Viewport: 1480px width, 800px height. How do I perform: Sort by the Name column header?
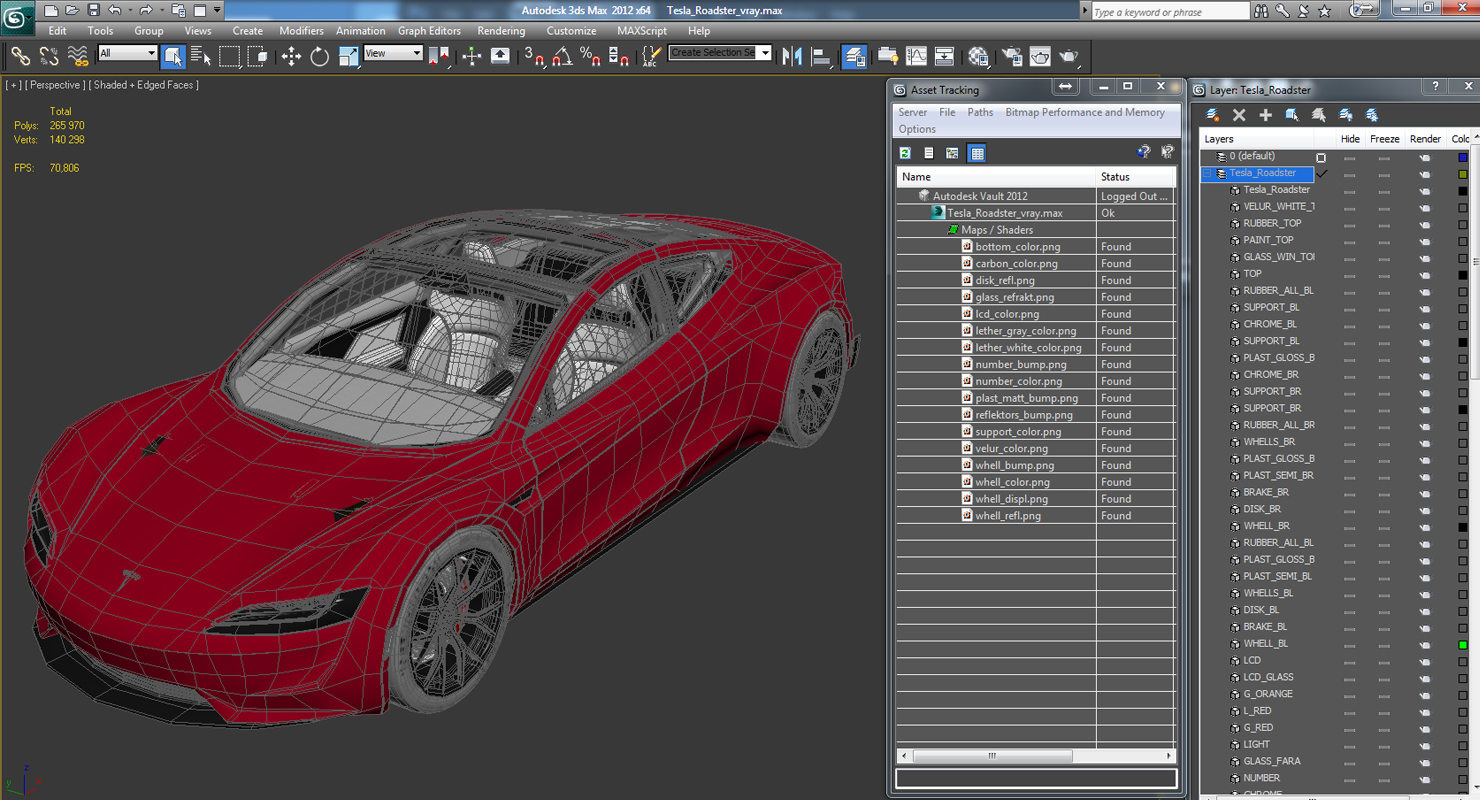pyautogui.click(x=996, y=177)
